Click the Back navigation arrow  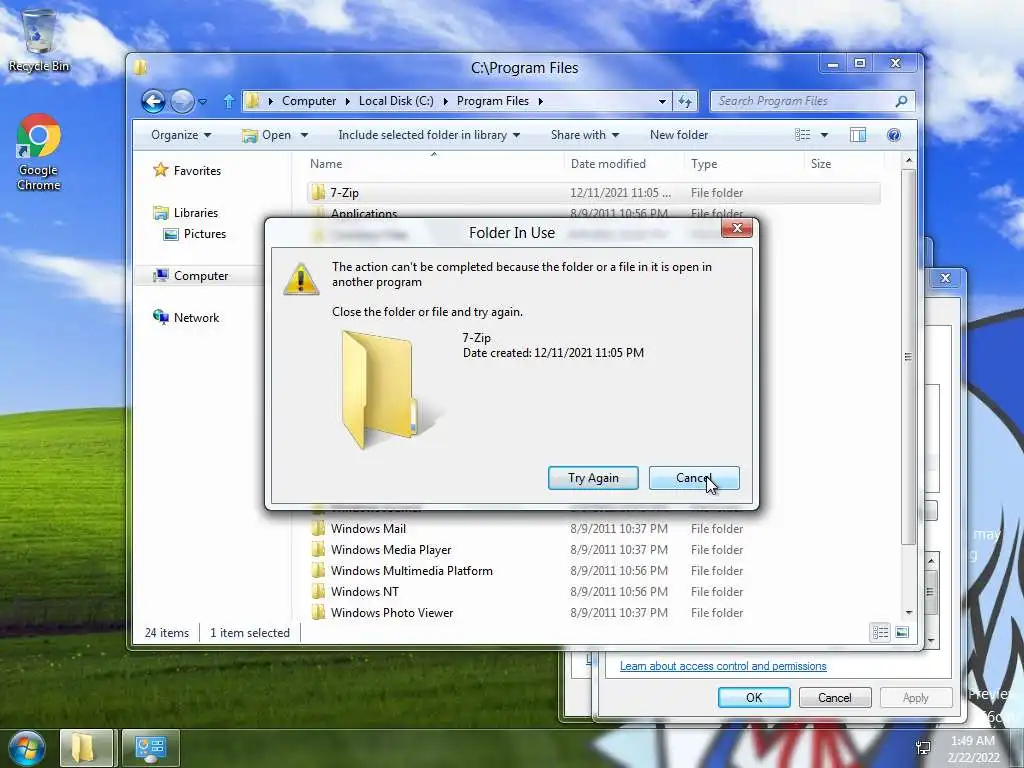(x=153, y=101)
